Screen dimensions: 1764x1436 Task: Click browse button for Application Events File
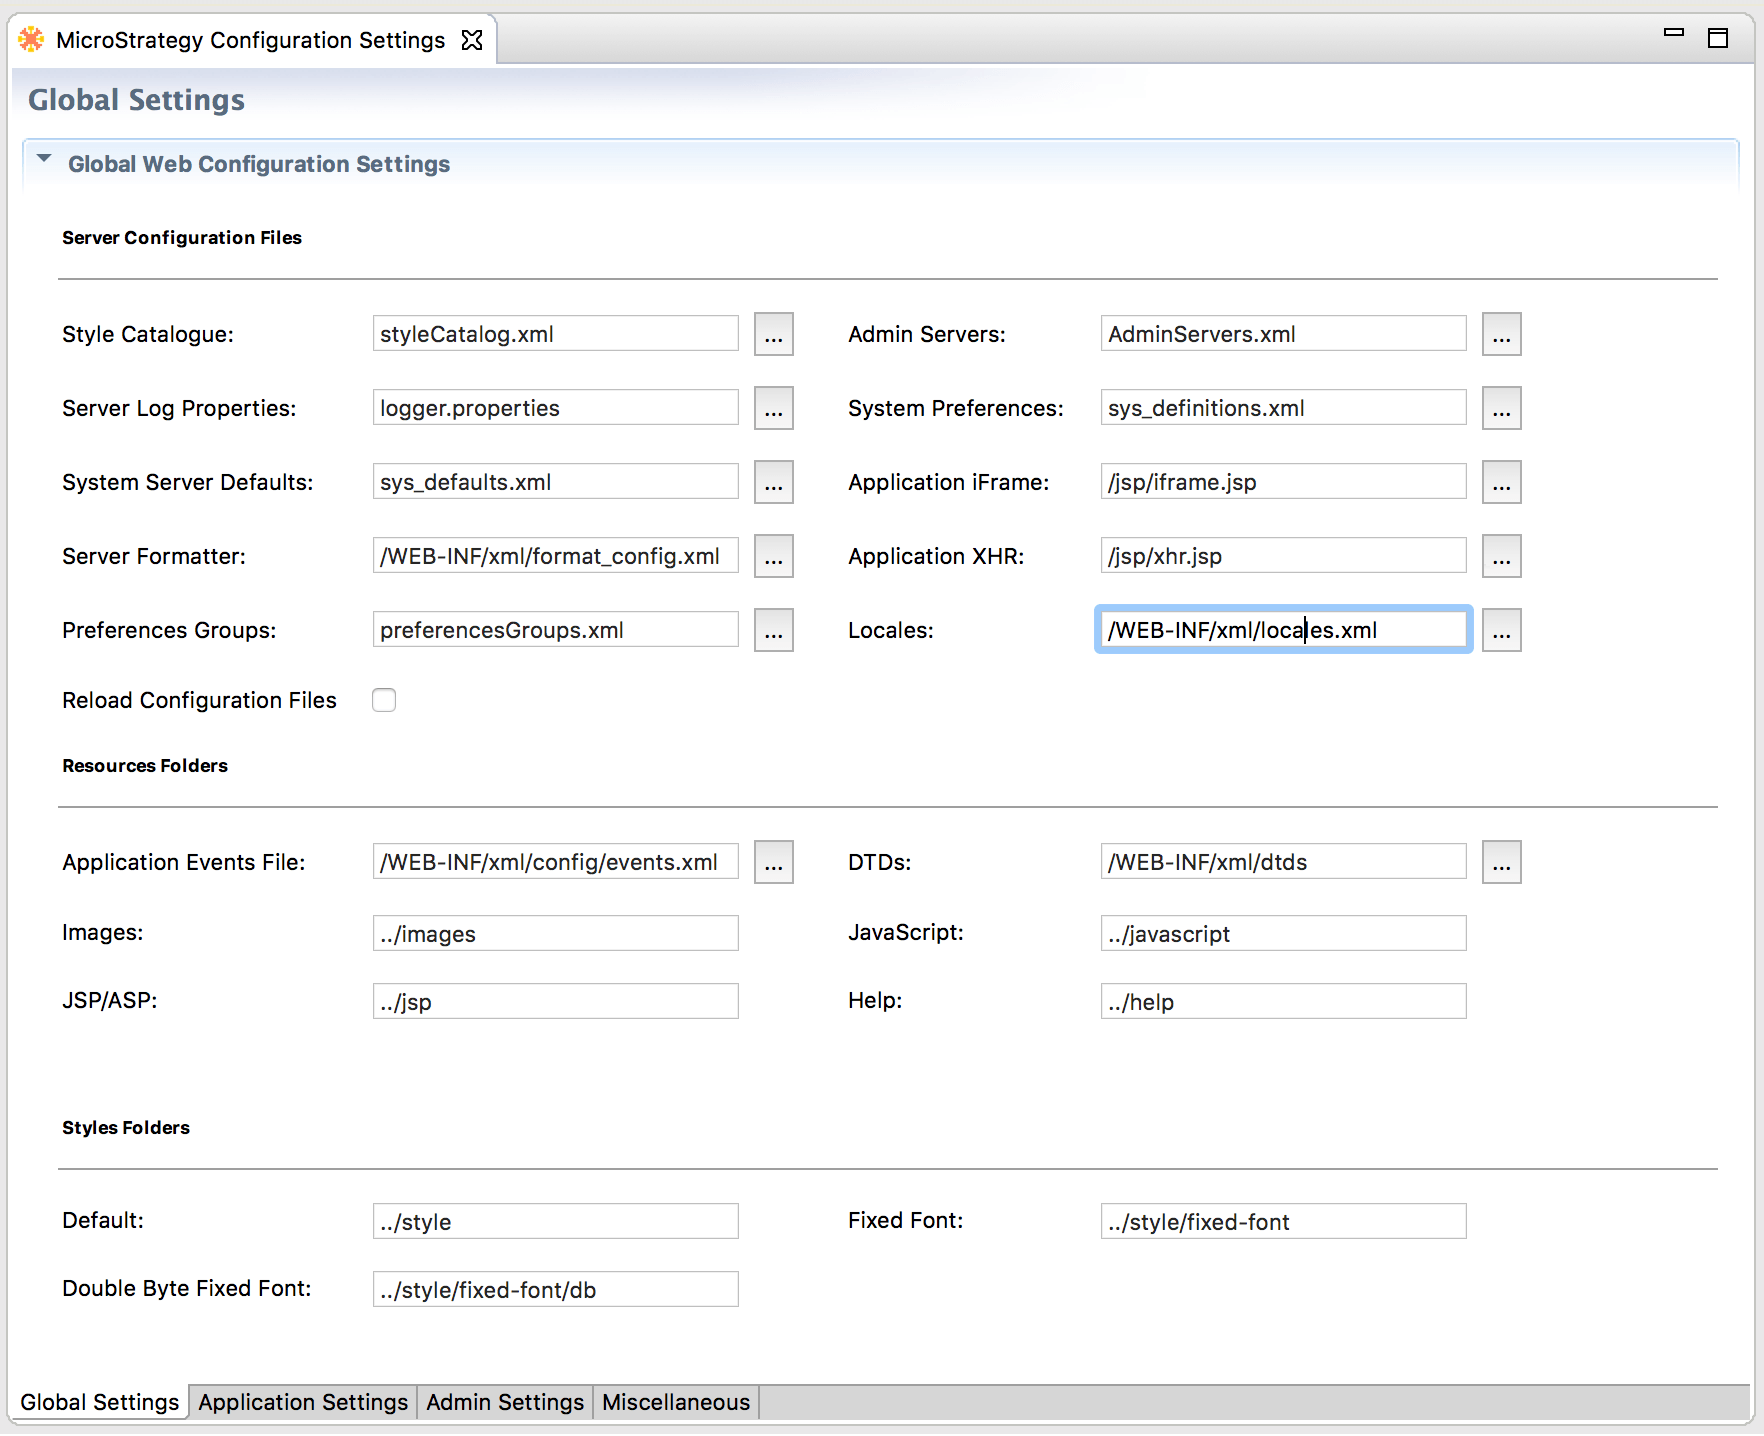click(x=773, y=862)
